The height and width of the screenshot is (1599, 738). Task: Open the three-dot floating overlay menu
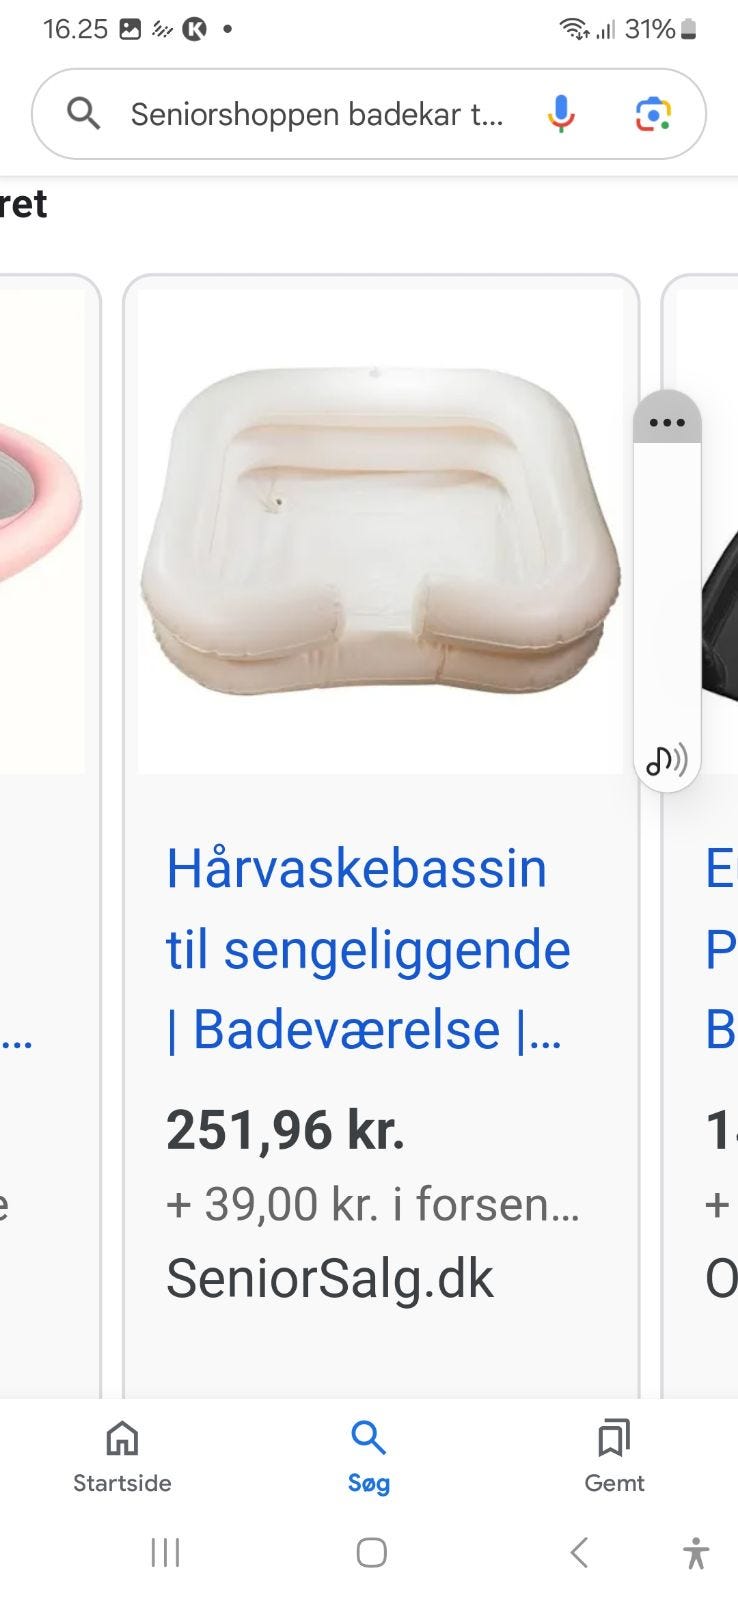667,421
